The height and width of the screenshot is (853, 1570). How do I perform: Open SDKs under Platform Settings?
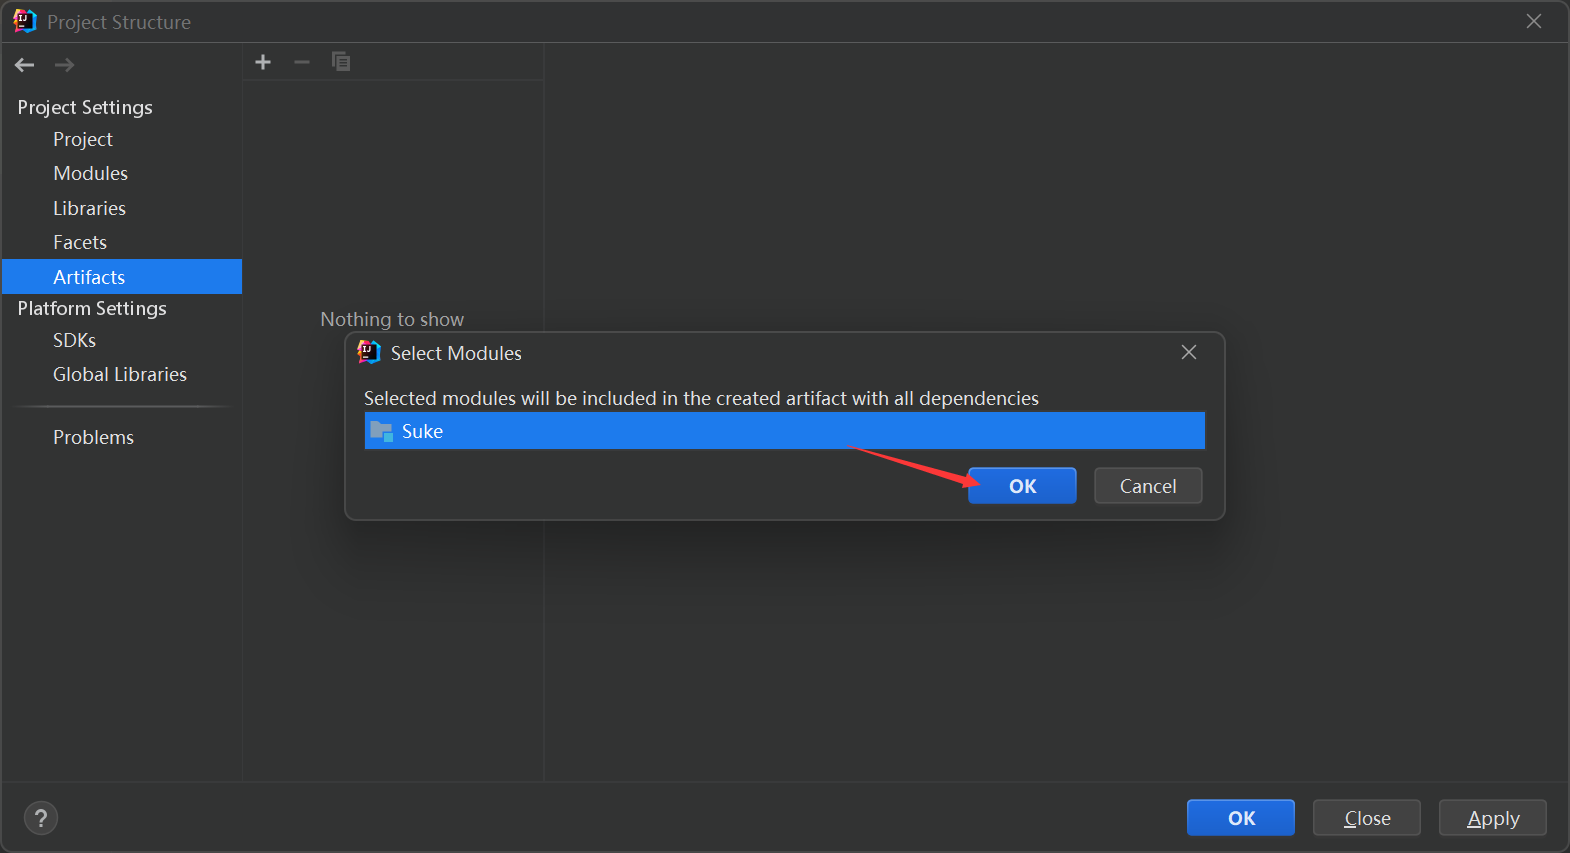coord(75,340)
